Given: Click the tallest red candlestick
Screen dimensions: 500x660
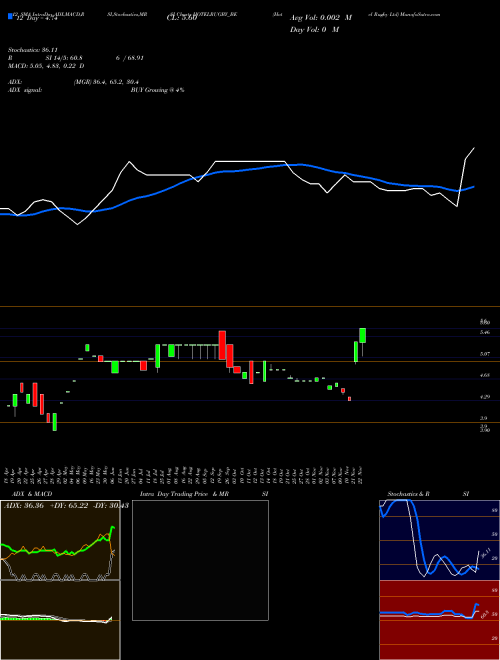Looking at the screenshot, I should pyautogui.click(x=222, y=345).
